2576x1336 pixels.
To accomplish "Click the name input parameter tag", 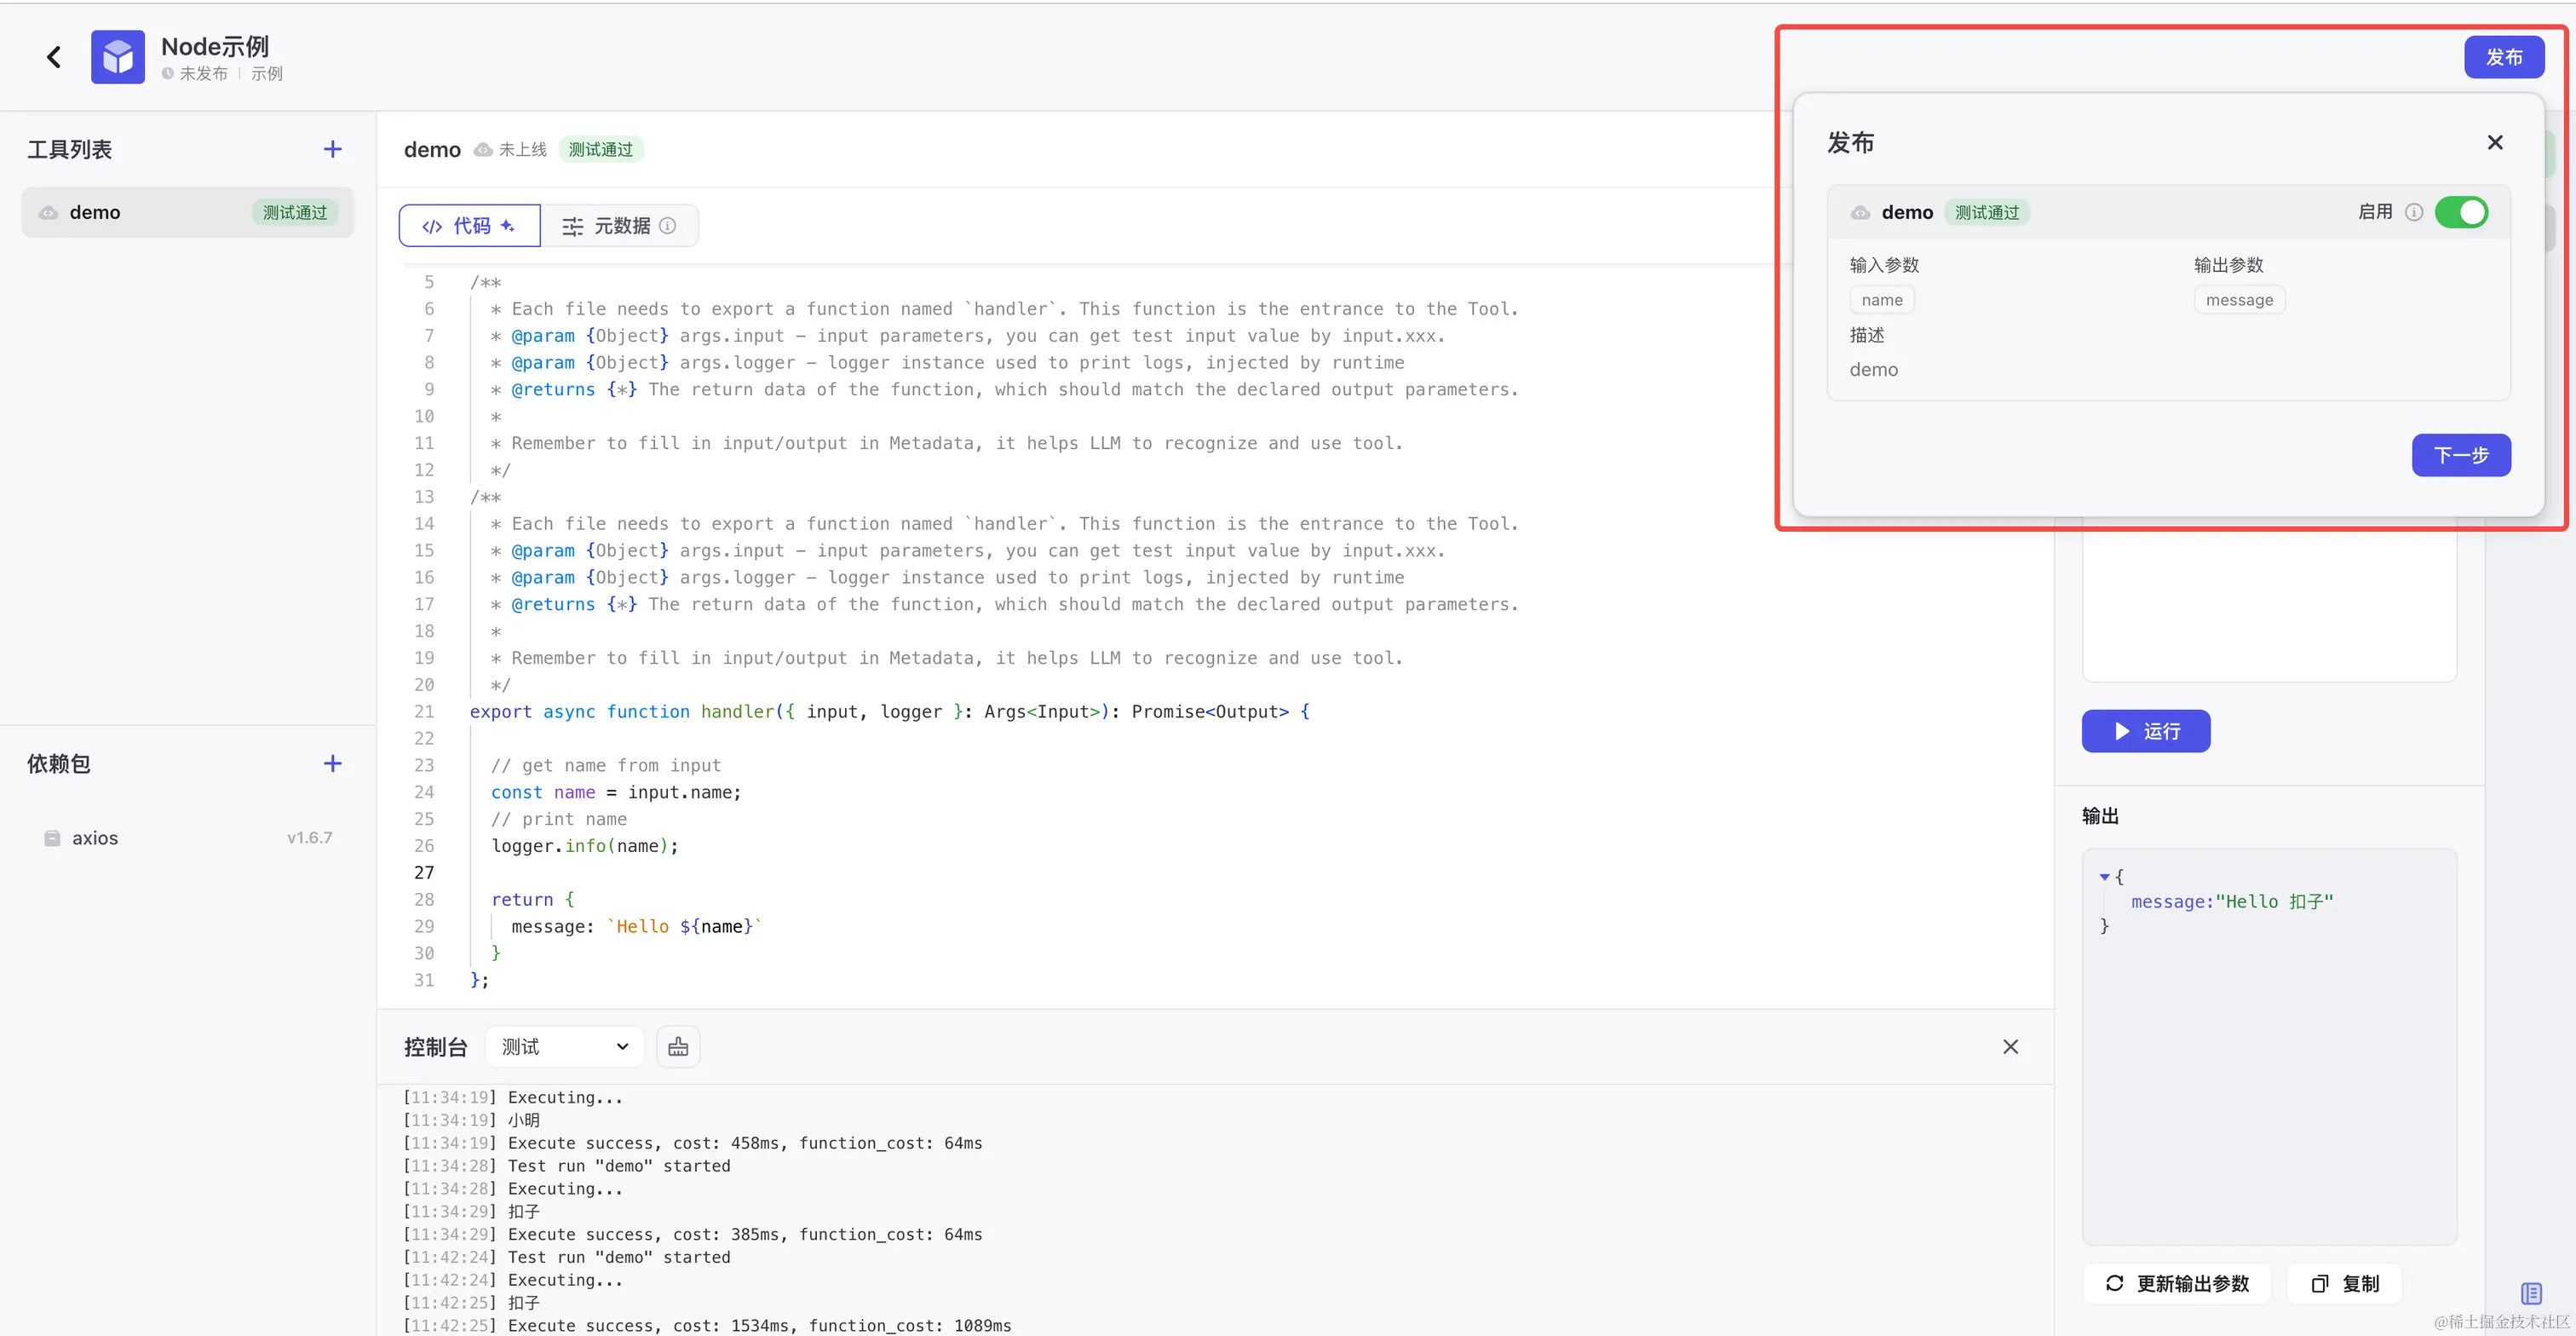I will click(x=1882, y=300).
